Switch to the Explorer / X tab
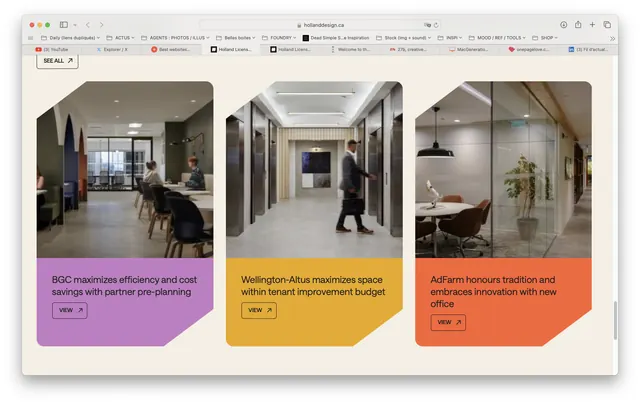 click(x=111, y=49)
